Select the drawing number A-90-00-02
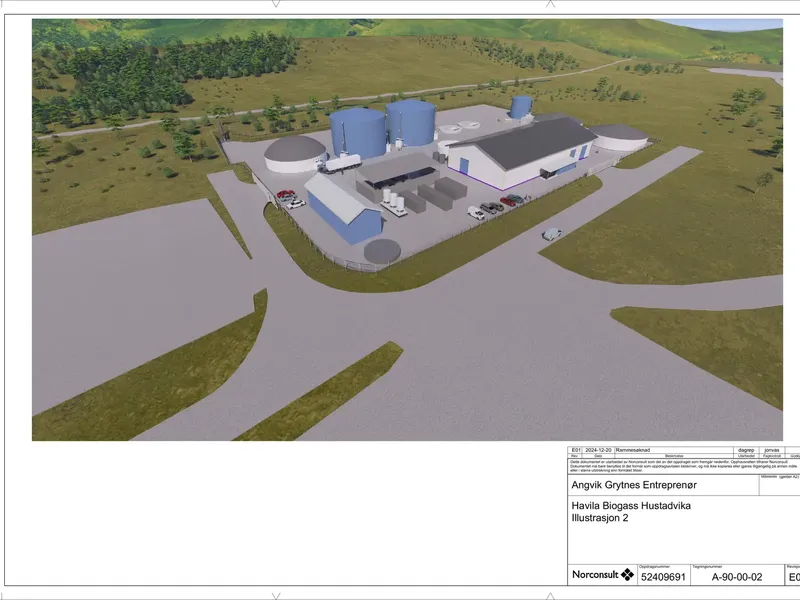The width and height of the screenshot is (800, 600). (737, 577)
